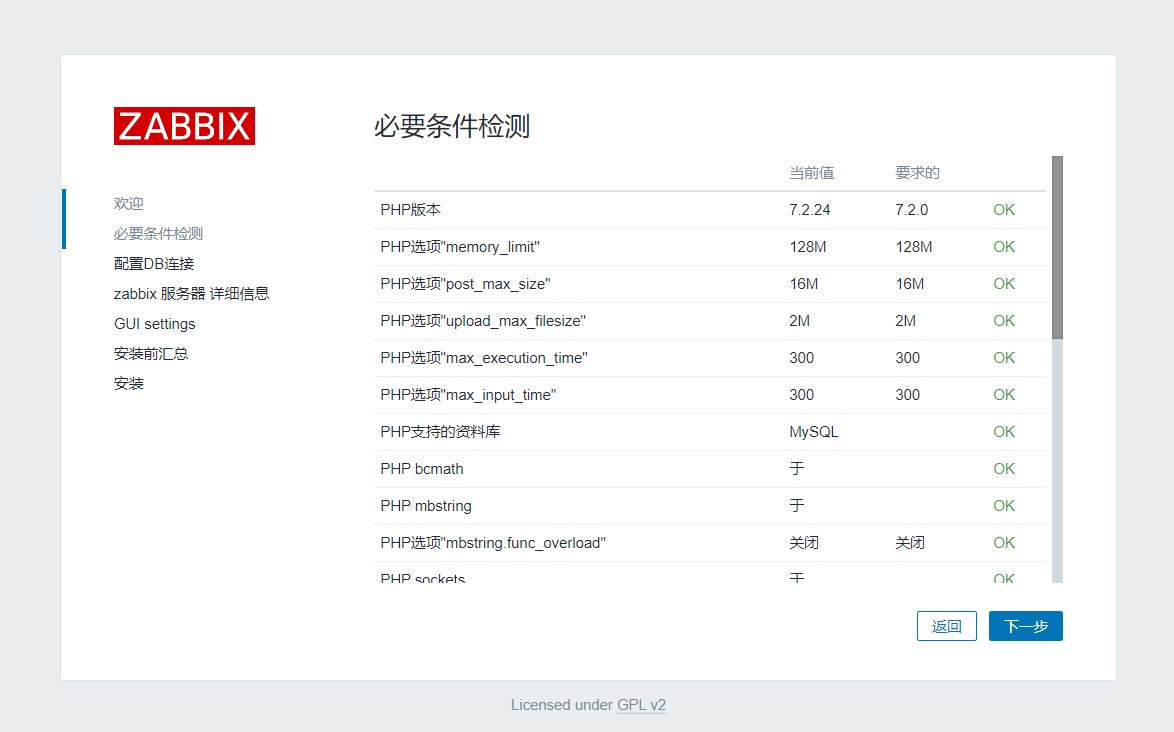This screenshot has width=1174, height=732.
Task: Click the PHP支持的资料库 row label
Action: (x=440, y=432)
